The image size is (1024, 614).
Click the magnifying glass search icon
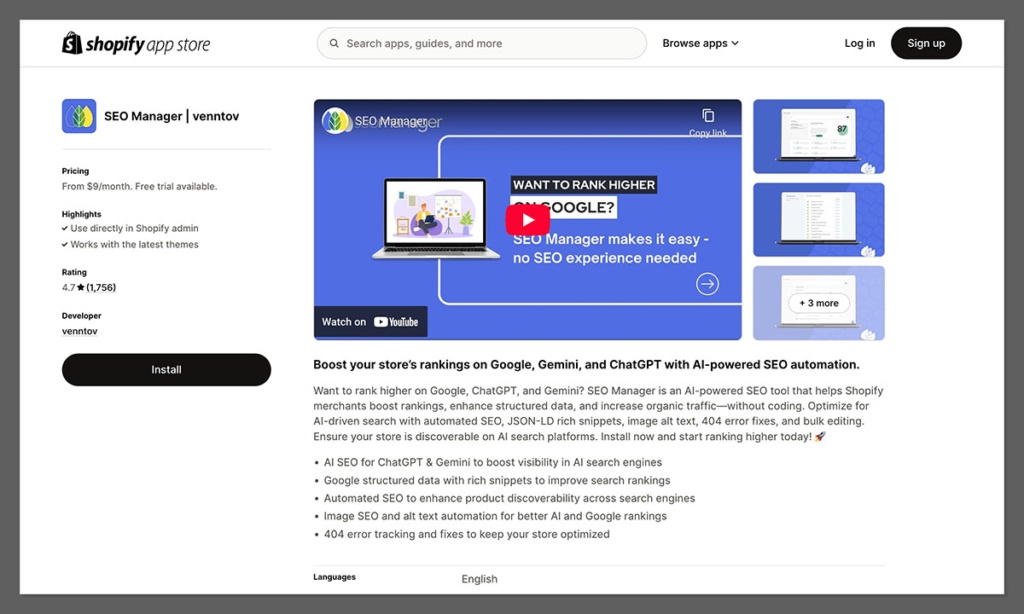pos(334,43)
